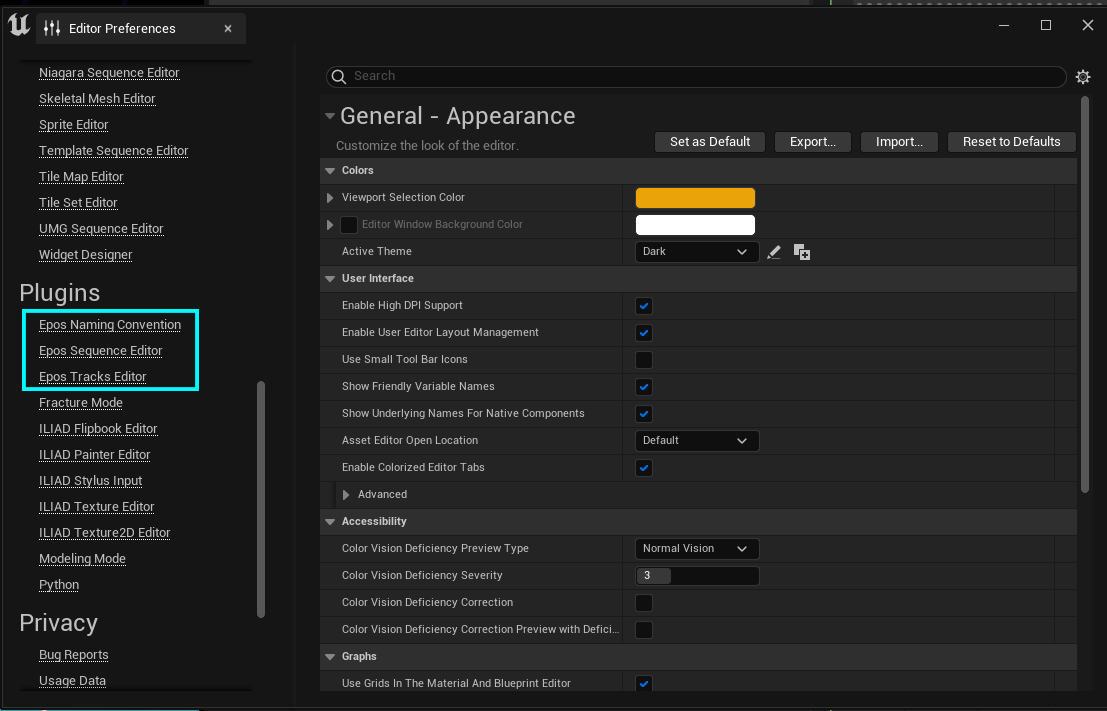Click the magnifier icon in the search field
Screen dimensions: 1107x711
coord(338,76)
